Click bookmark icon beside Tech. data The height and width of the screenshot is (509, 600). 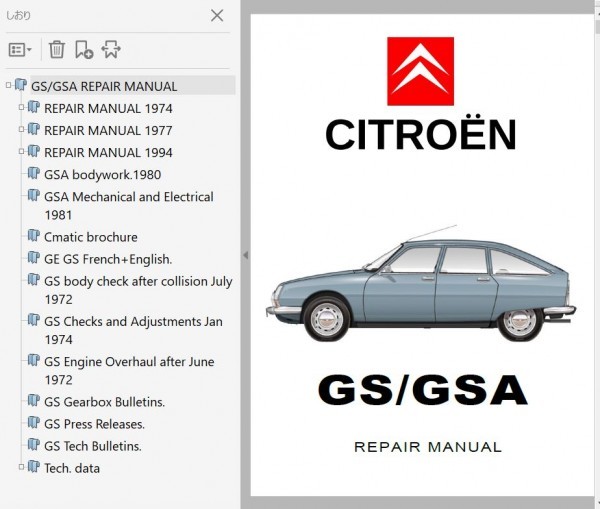coord(34,467)
